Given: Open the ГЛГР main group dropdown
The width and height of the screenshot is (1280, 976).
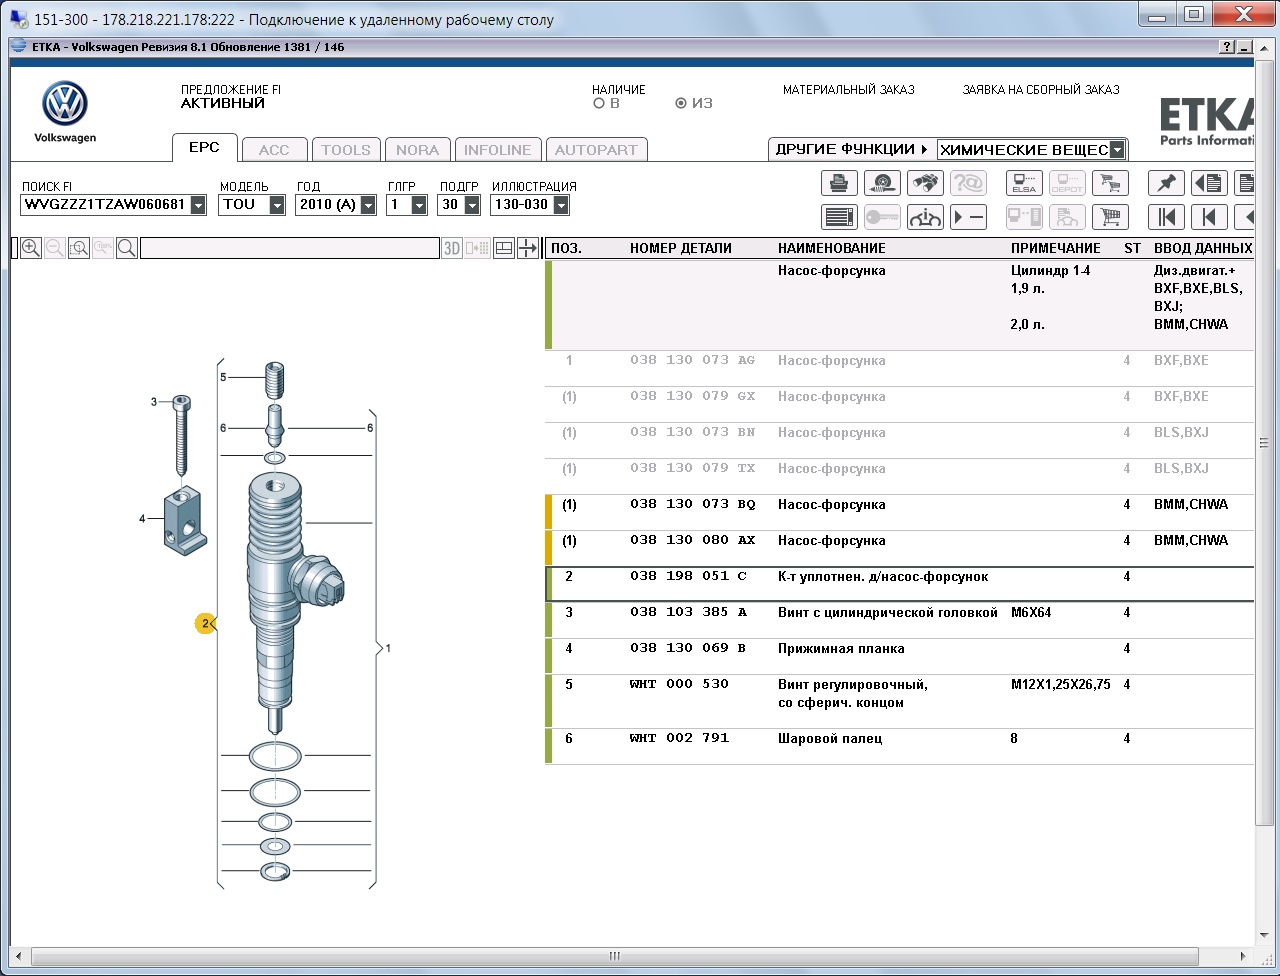Looking at the screenshot, I should tap(419, 205).
